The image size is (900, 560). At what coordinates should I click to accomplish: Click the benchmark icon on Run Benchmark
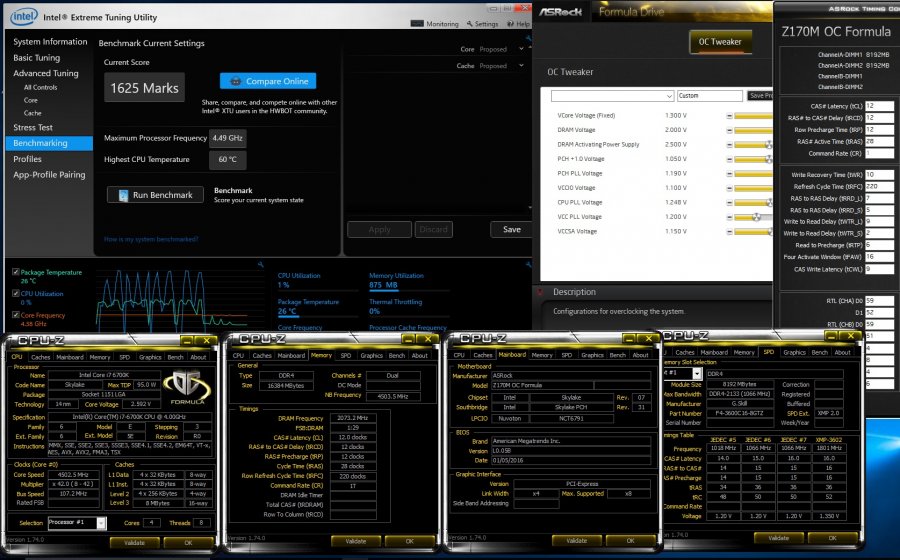(123, 195)
